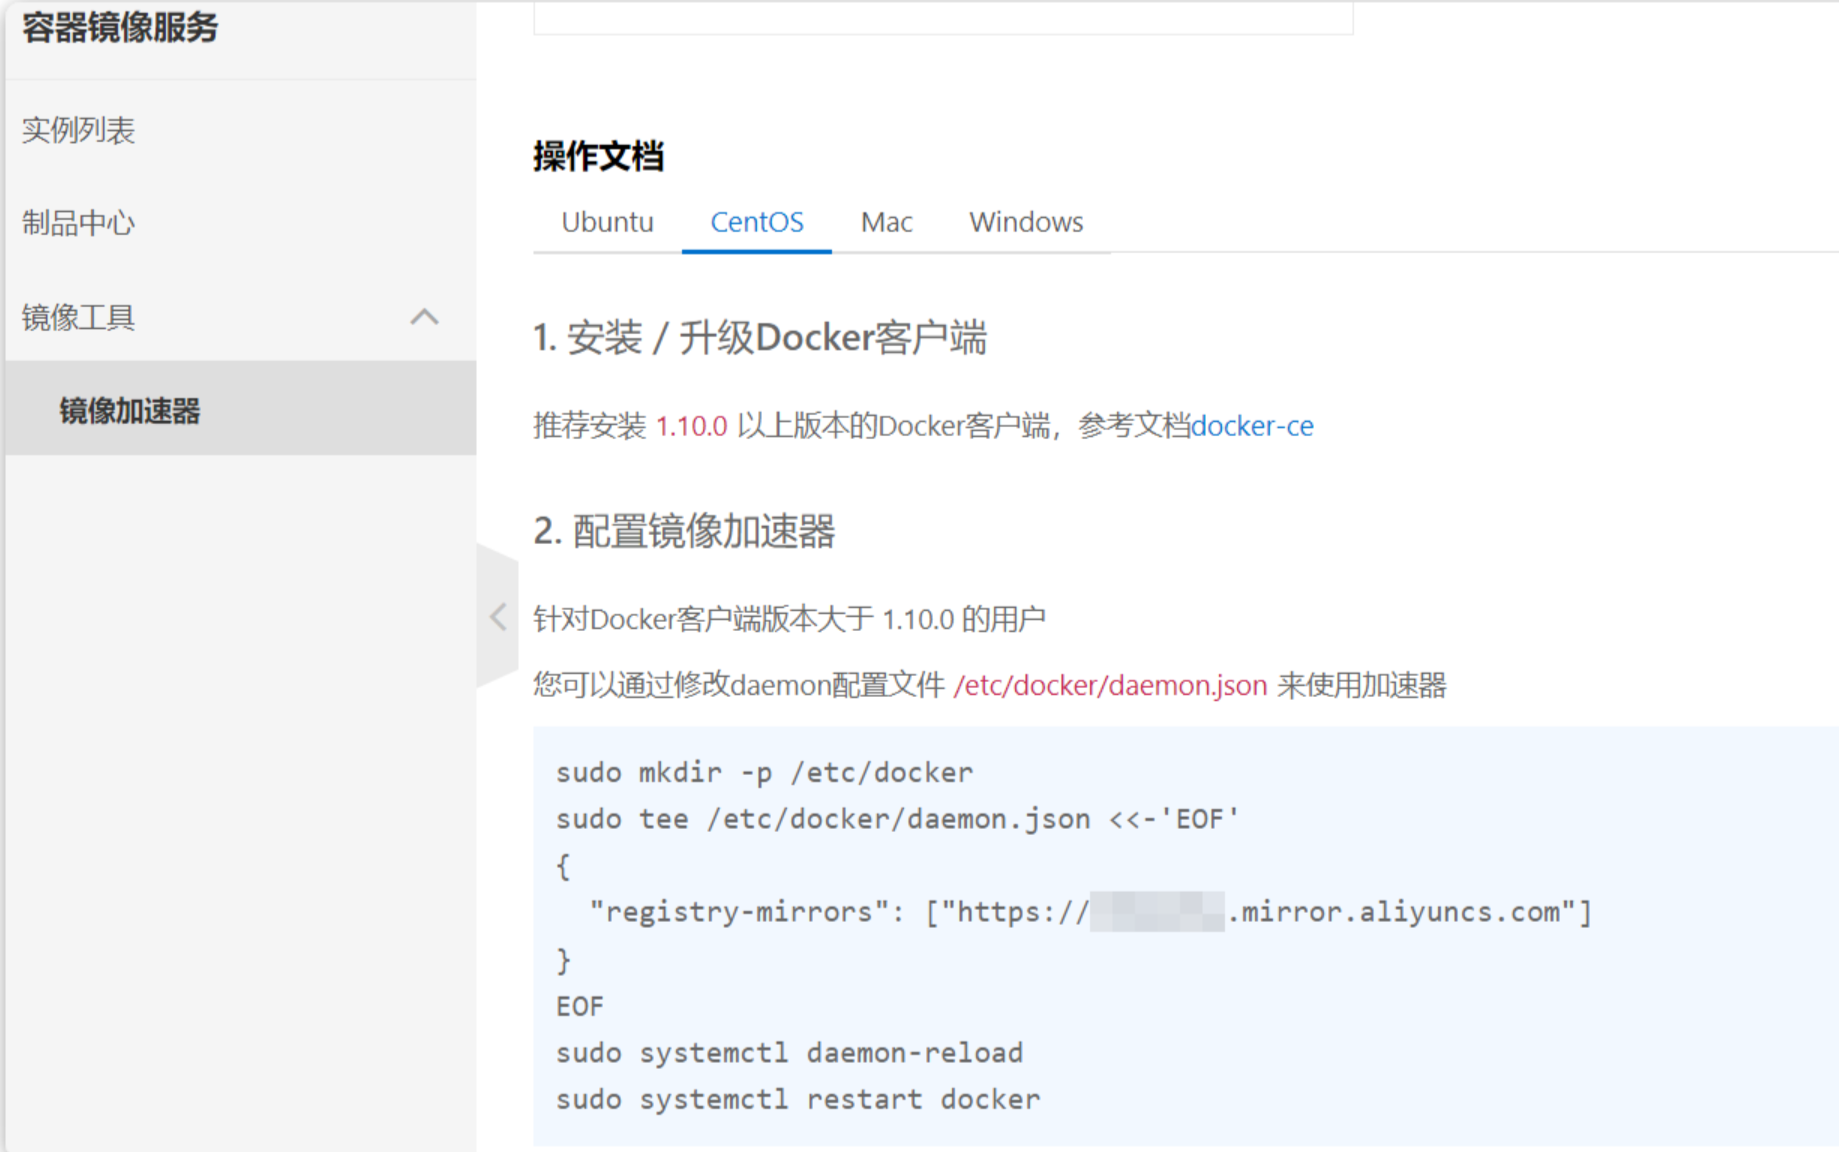Click heading 2. 配置镜像加速器
Image resolution: width=1839 pixels, height=1152 pixels.
pyautogui.click(x=684, y=531)
